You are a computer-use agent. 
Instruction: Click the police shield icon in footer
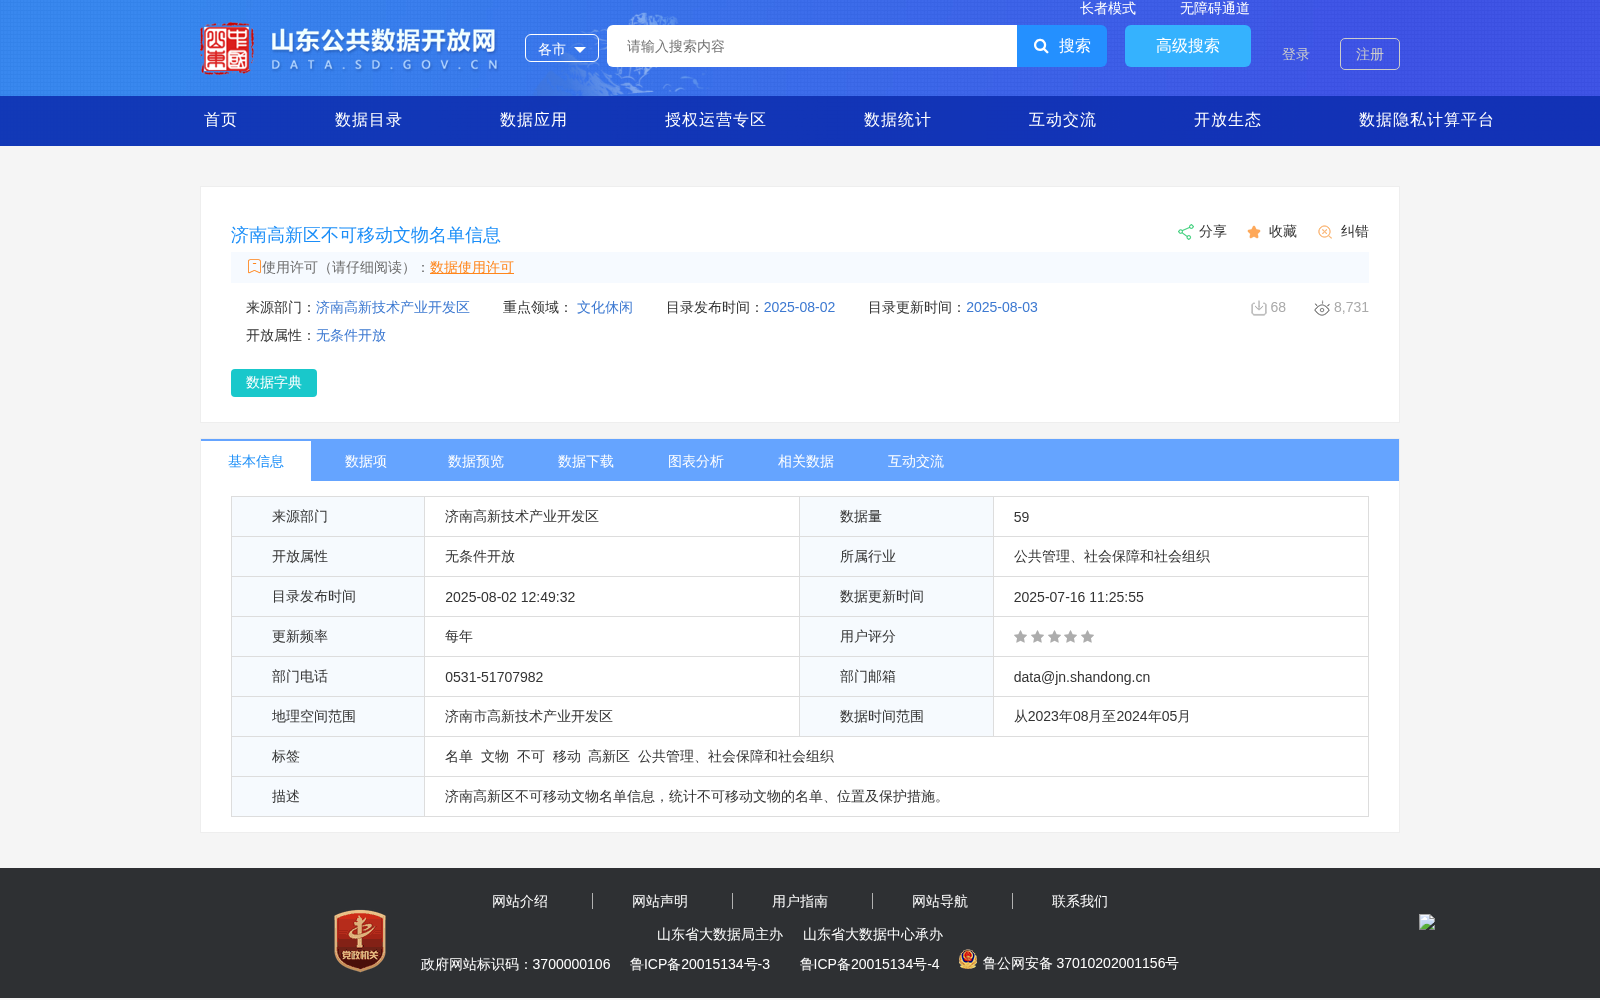pos(968,959)
